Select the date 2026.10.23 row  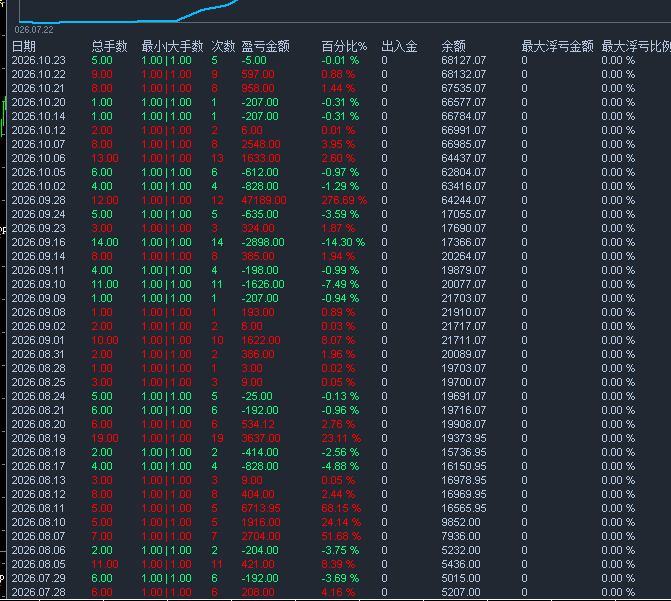tap(339, 60)
